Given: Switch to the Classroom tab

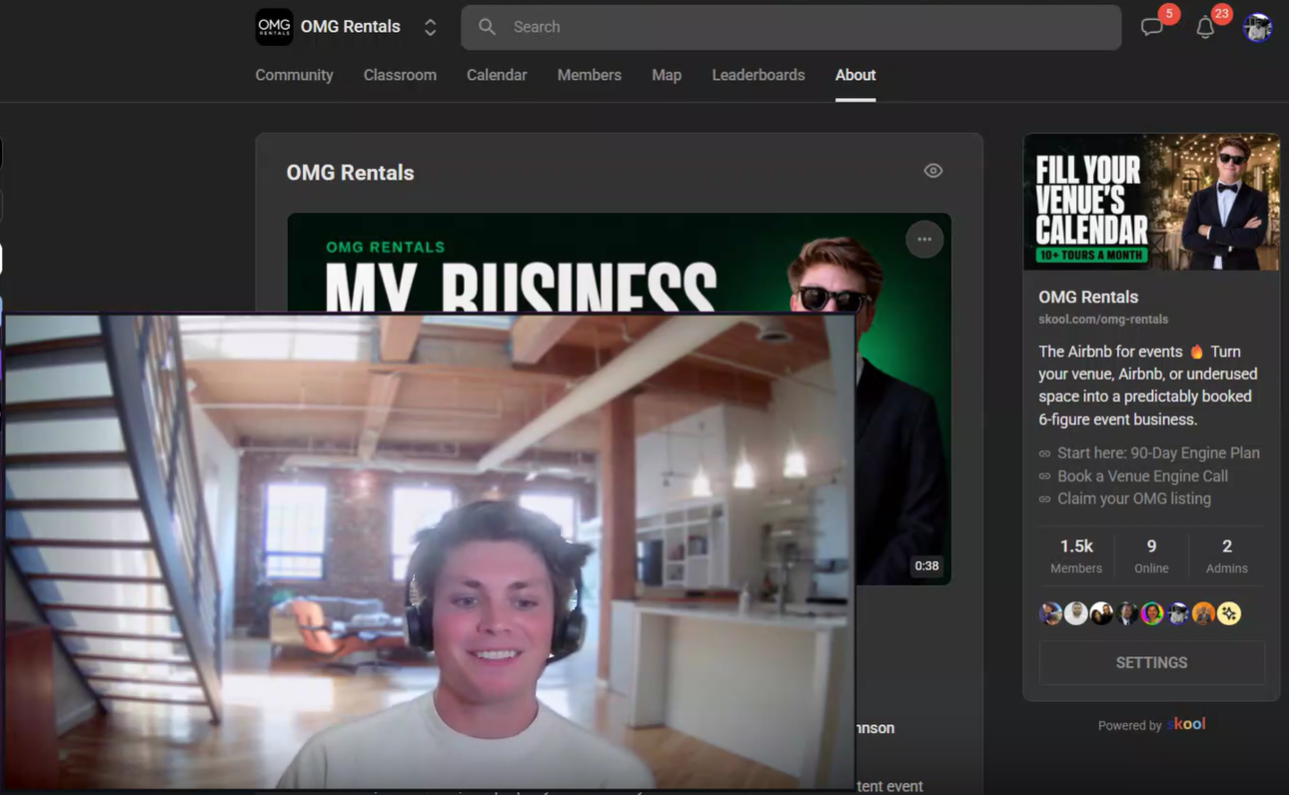Looking at the screenshot, I should tap(400, 75).
